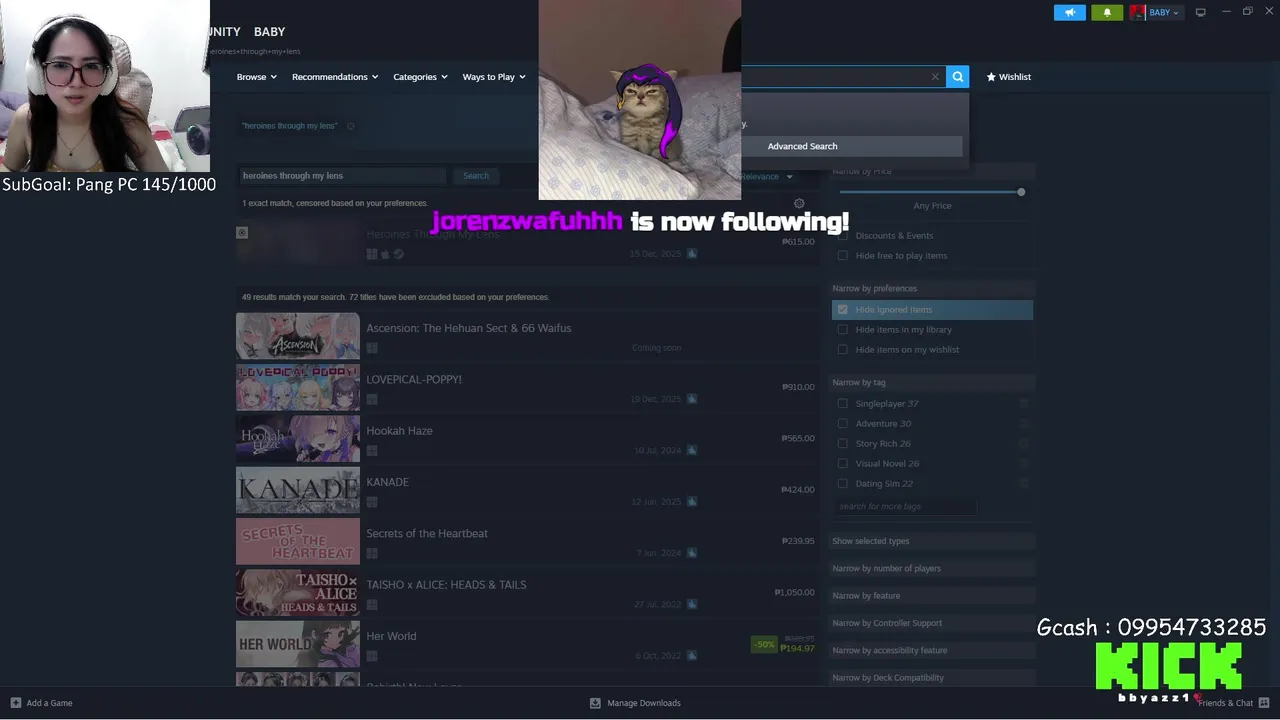Click the Windows icon under Hookah Haze
Viewport: 1280px width, 720px height.
[372, 451]
